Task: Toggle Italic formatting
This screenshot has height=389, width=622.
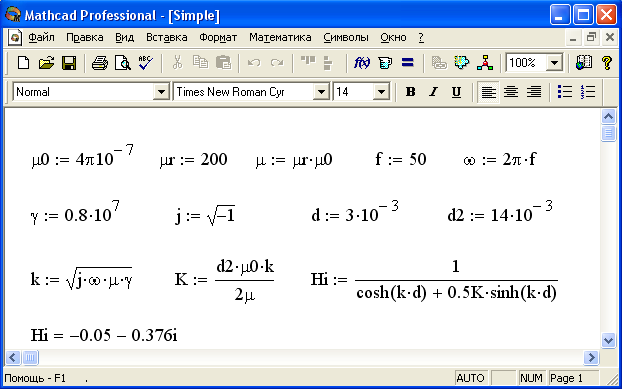Action: (x=434, y=92)
